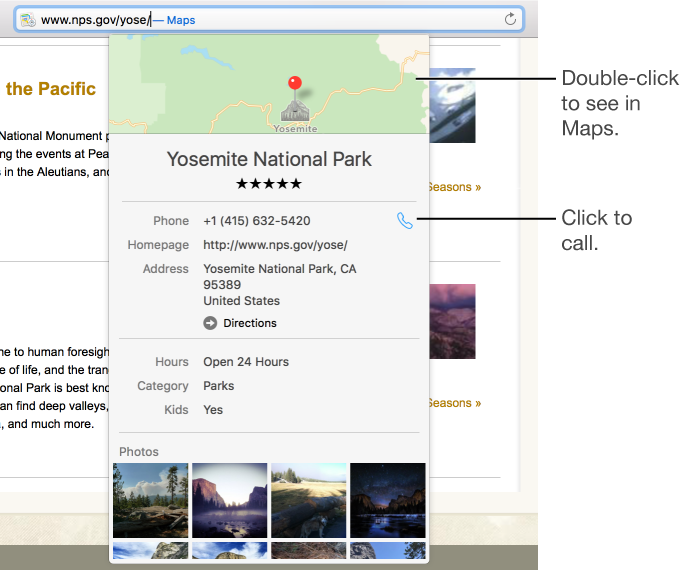The width and height of the screenshot is (690, 570).
Task: Click the upper Seasons » link
Action: (455, 187)
